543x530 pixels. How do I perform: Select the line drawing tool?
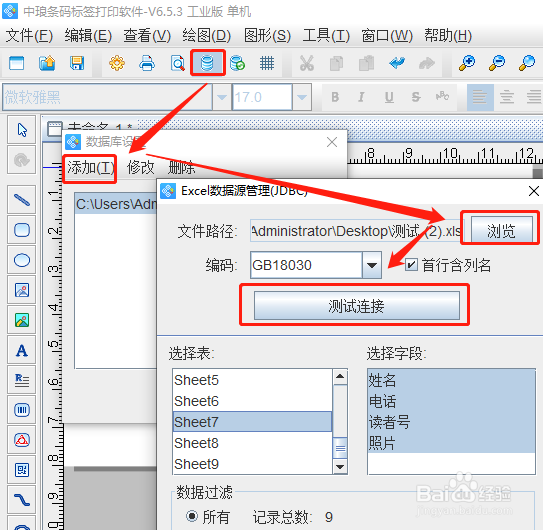(22, 200)
